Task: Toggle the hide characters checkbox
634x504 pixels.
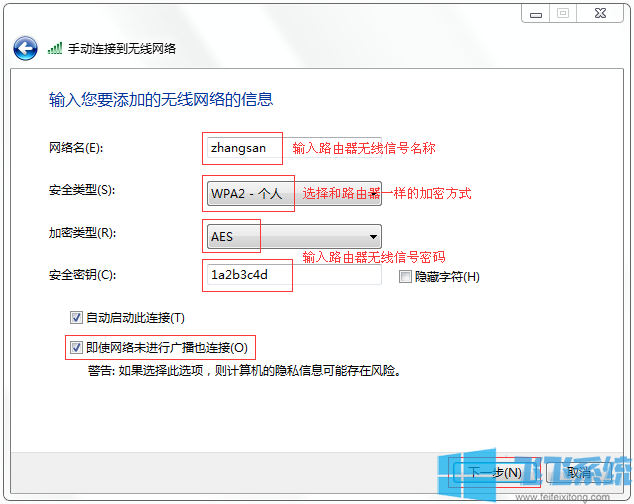Action: [405, 277]
